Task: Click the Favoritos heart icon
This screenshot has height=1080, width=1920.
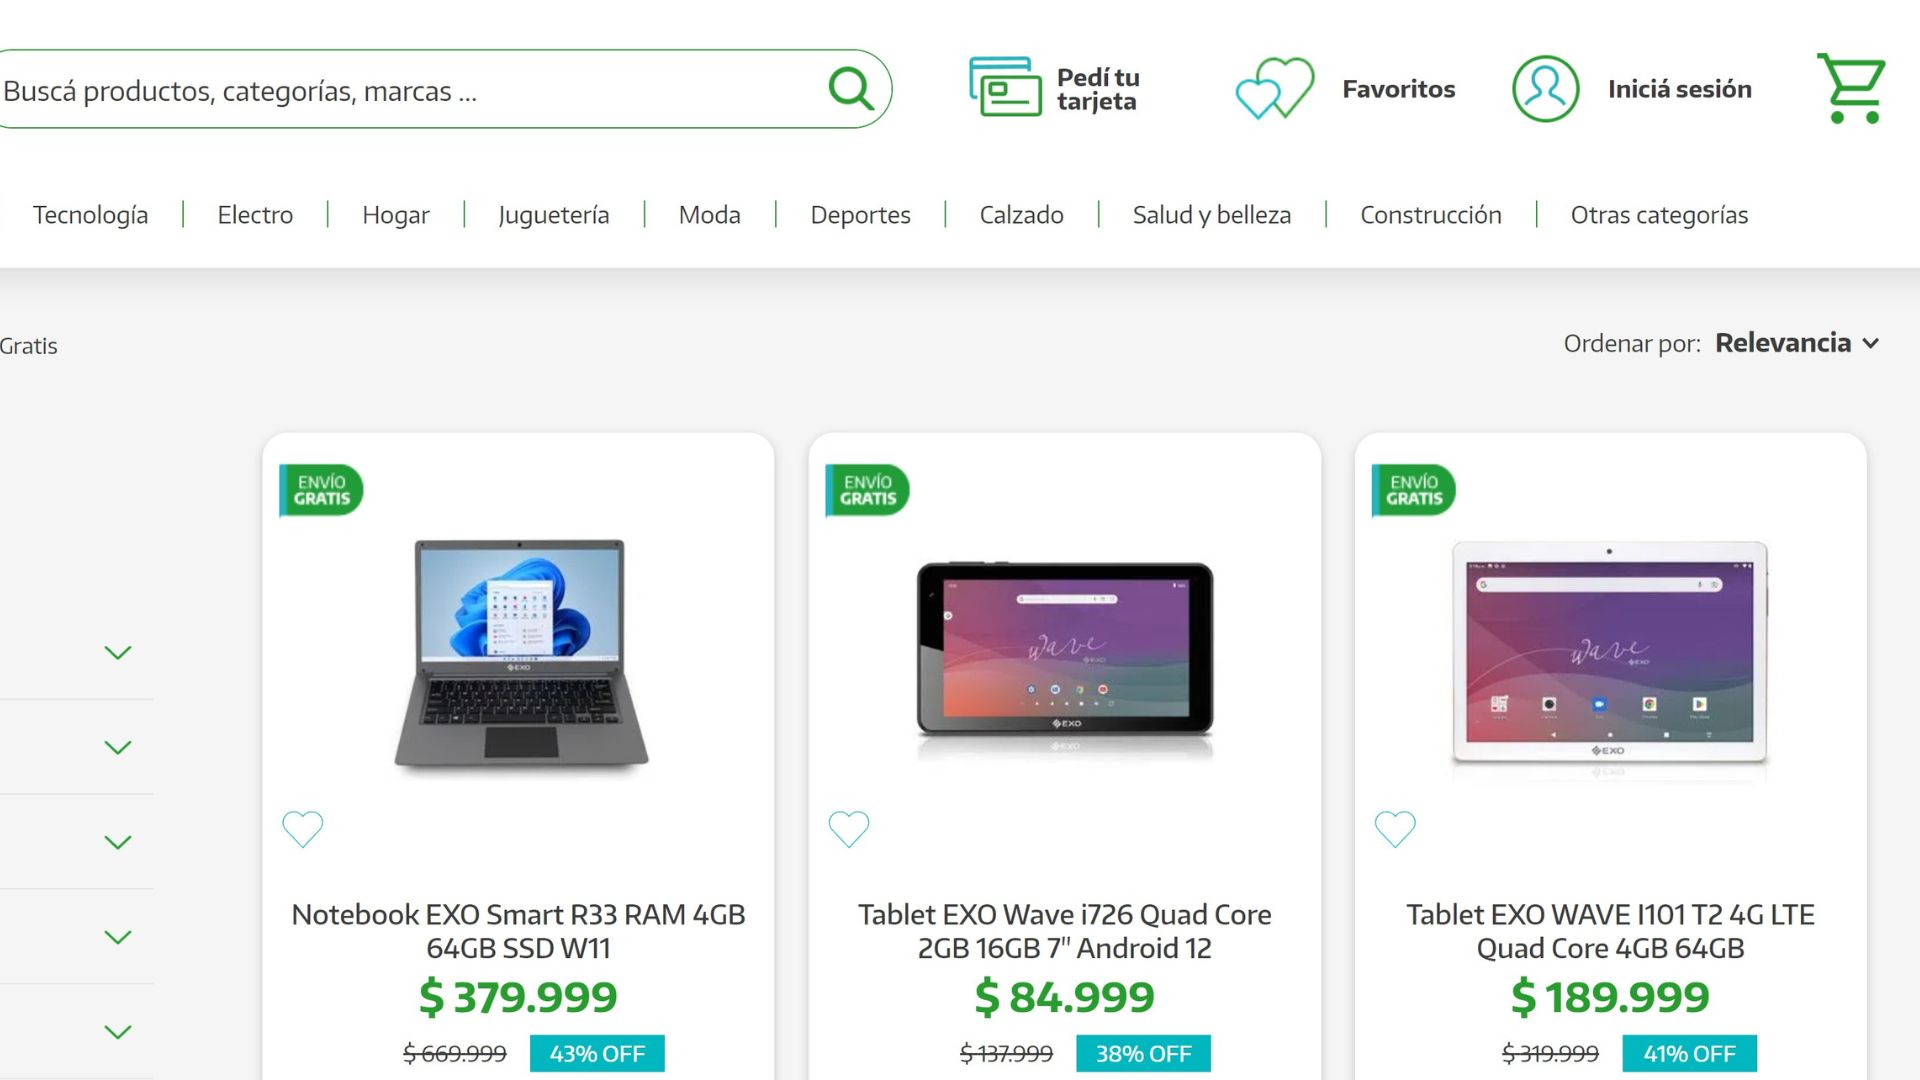Action: pos(1273,89)
